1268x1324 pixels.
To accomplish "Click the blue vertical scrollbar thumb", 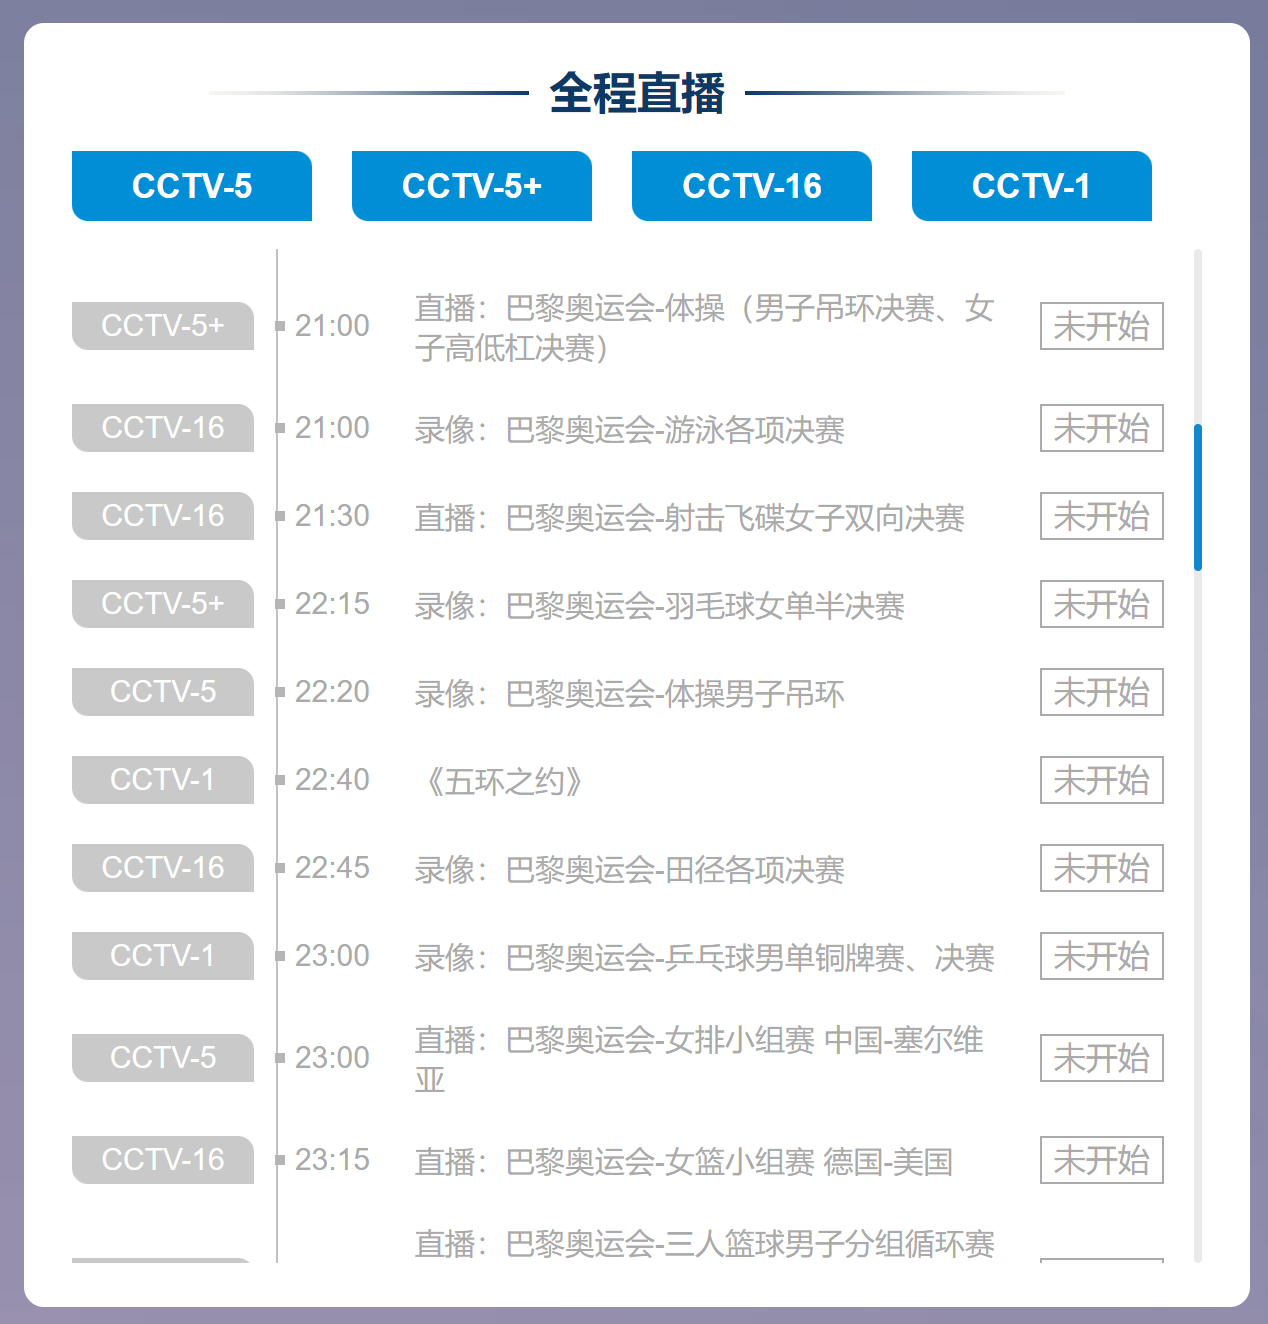I will 1197,497.
